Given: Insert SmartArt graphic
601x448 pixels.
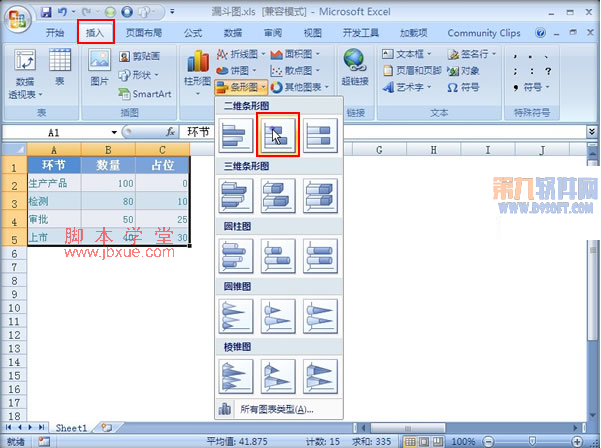Looking at the screenshot, I should pos(145,94).
